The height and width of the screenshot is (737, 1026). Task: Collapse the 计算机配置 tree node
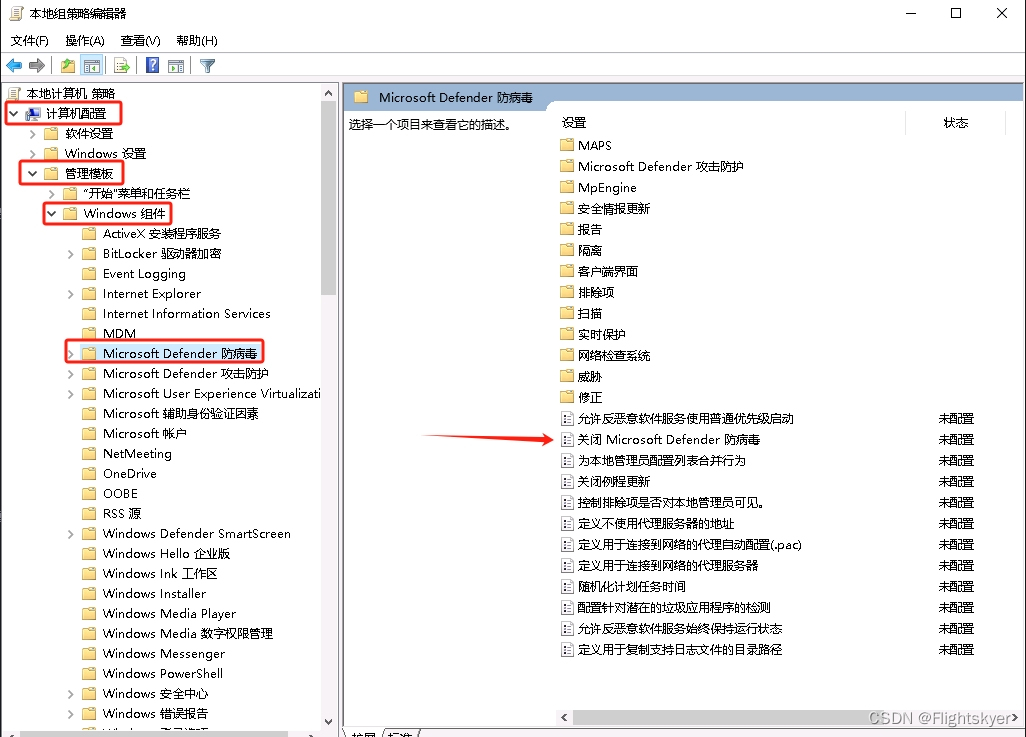click(x=13, y=114)
